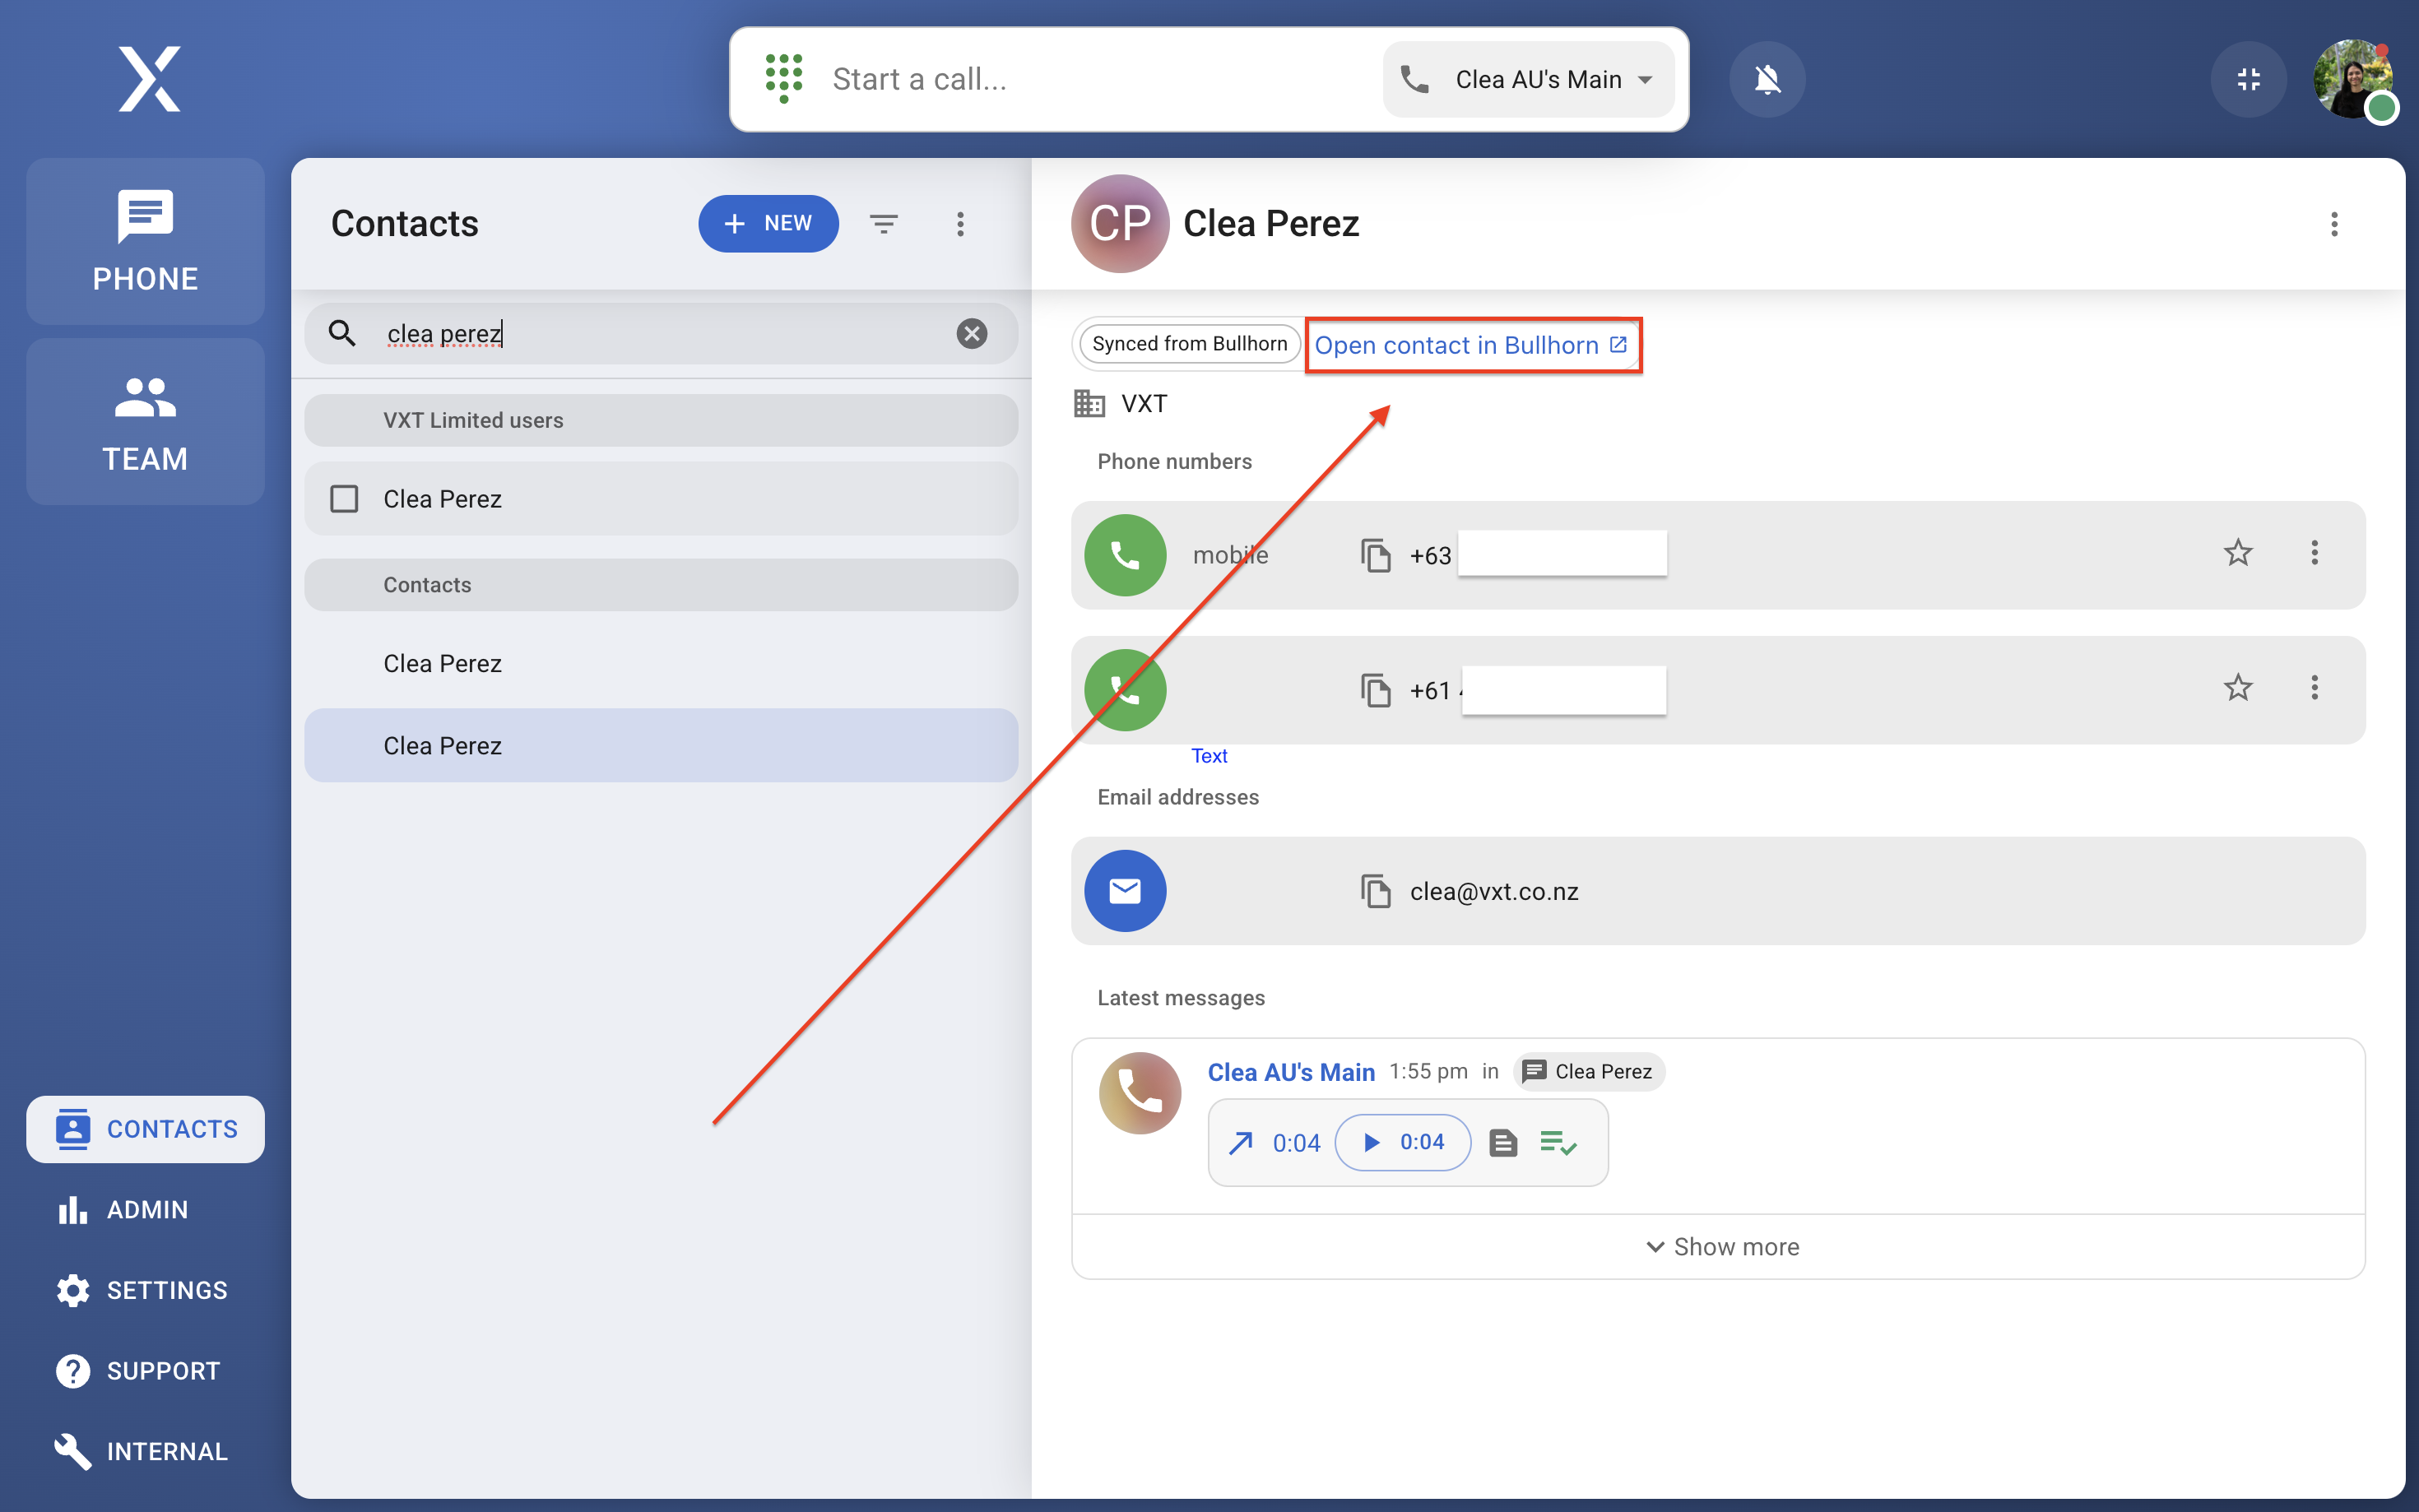Open contact in Bullhorn link
2419x1512 pixels.
[x=1470, y=345]
